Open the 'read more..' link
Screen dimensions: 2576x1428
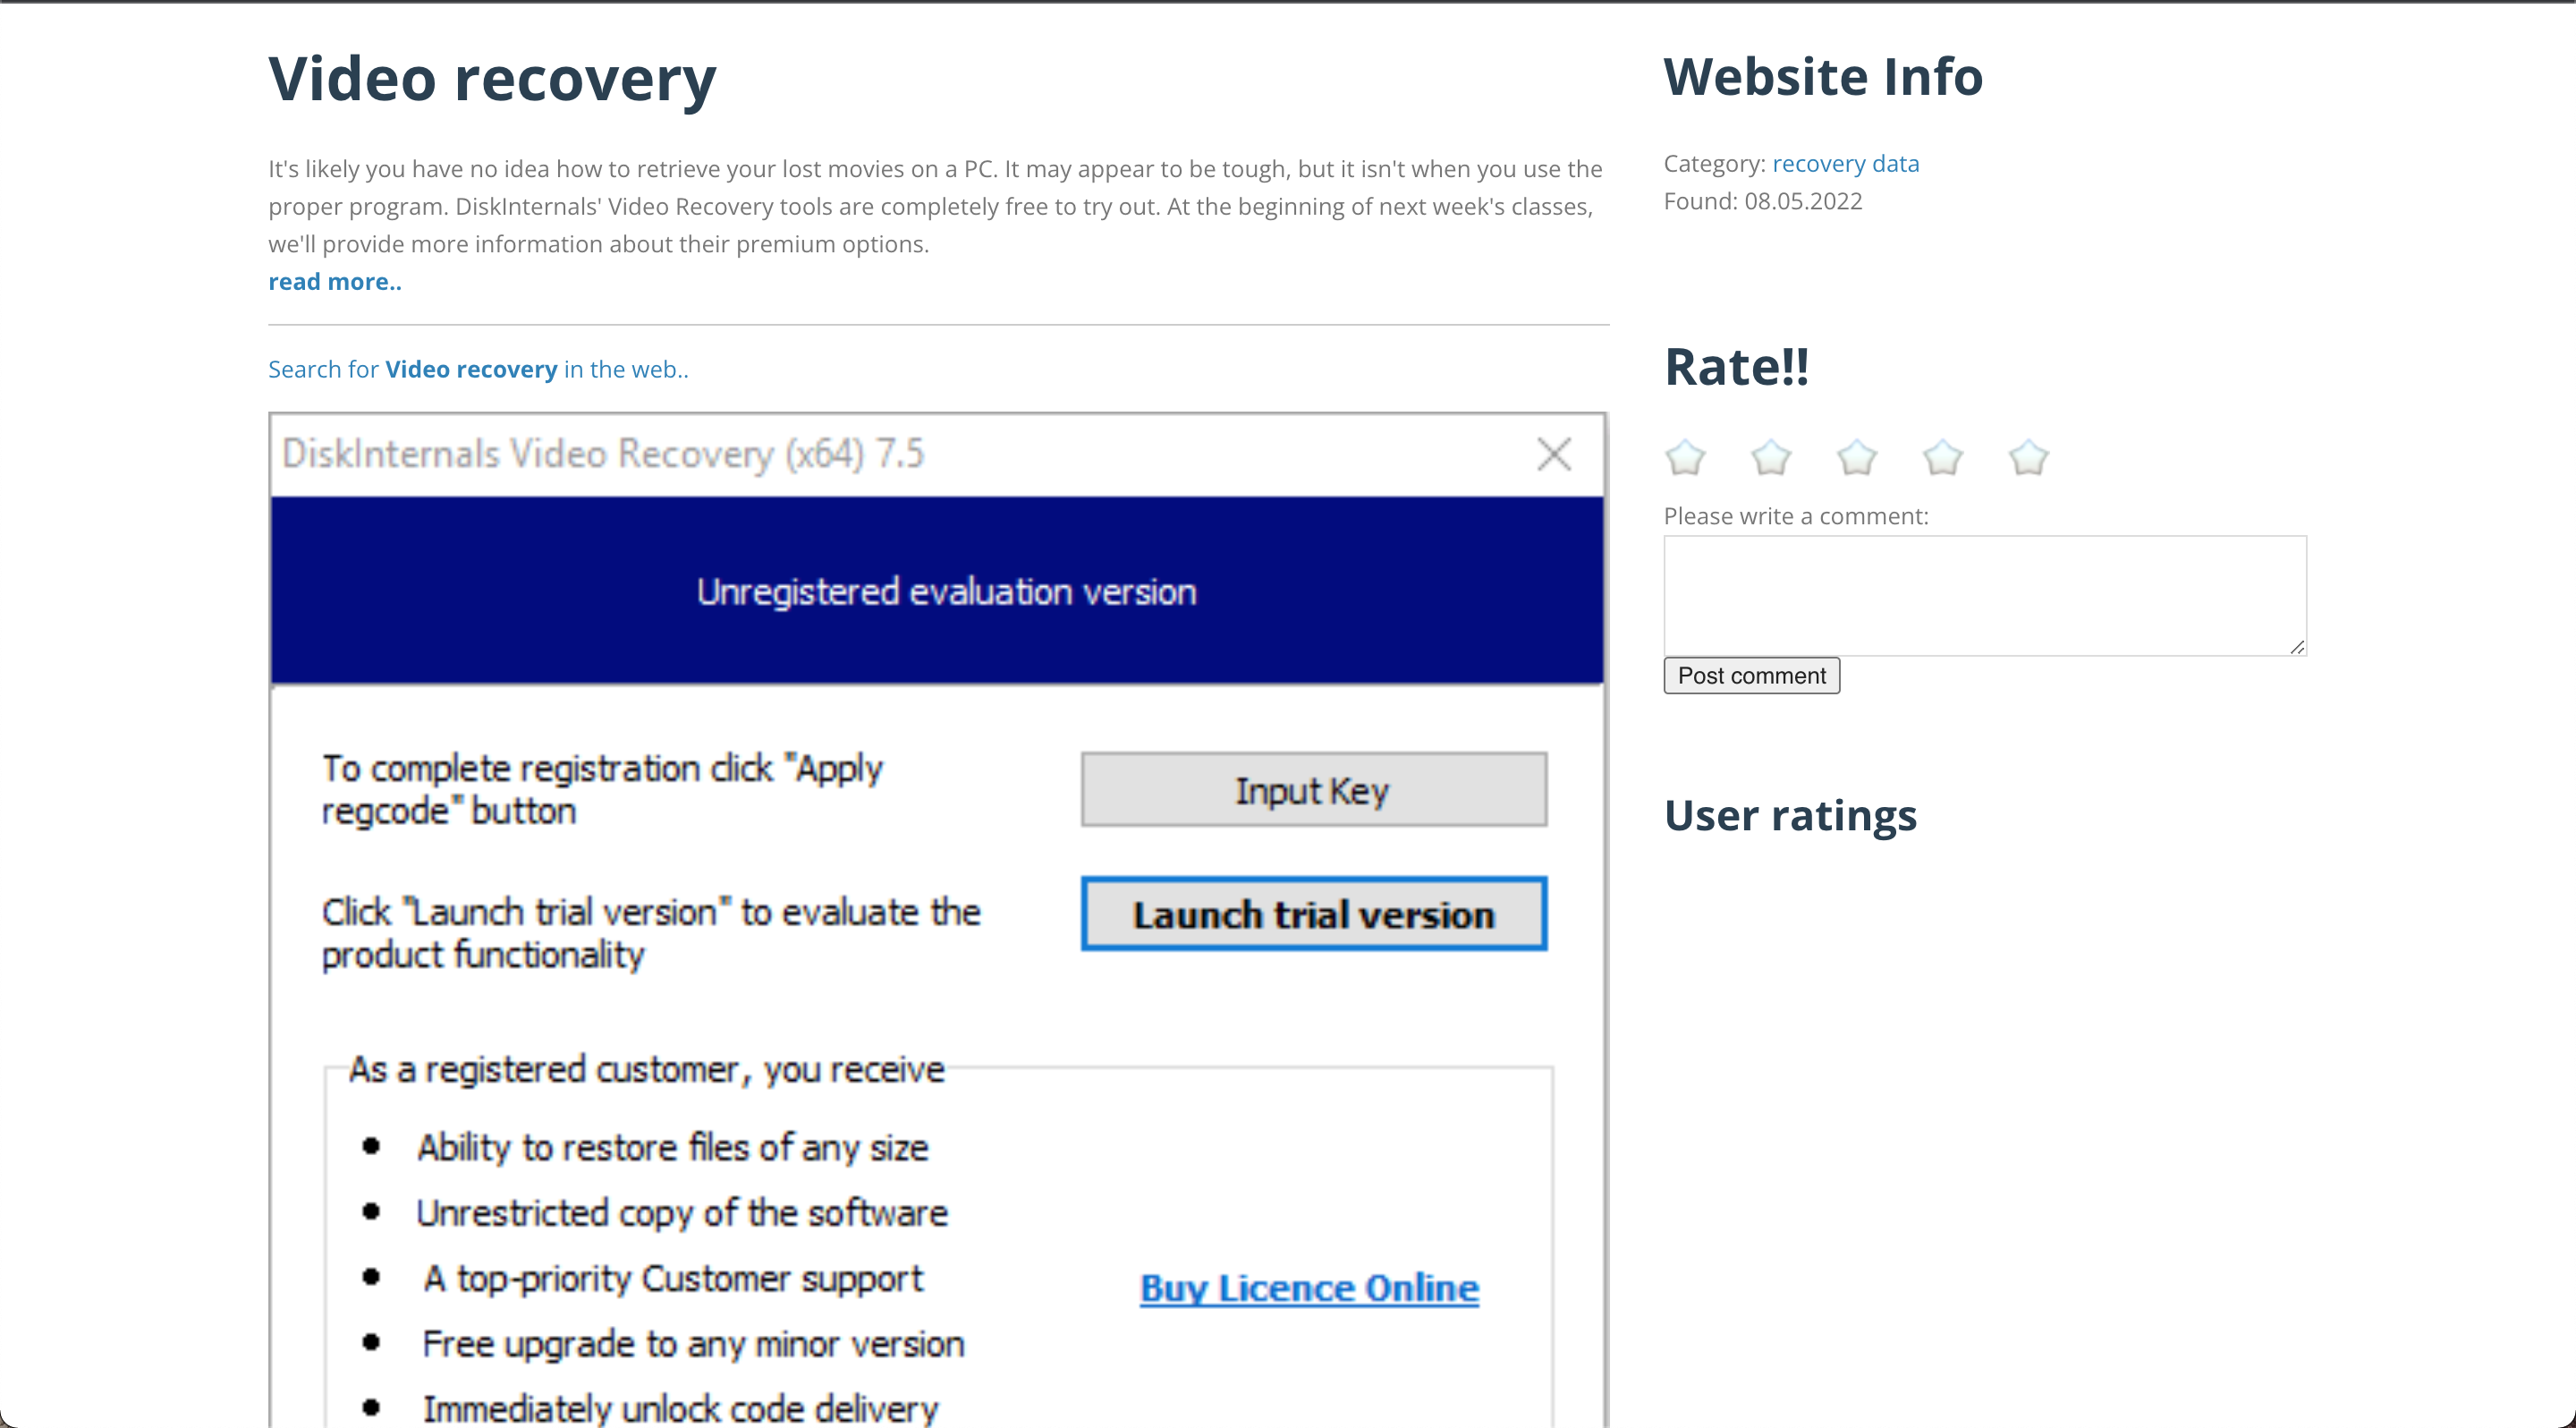(335, 282)
